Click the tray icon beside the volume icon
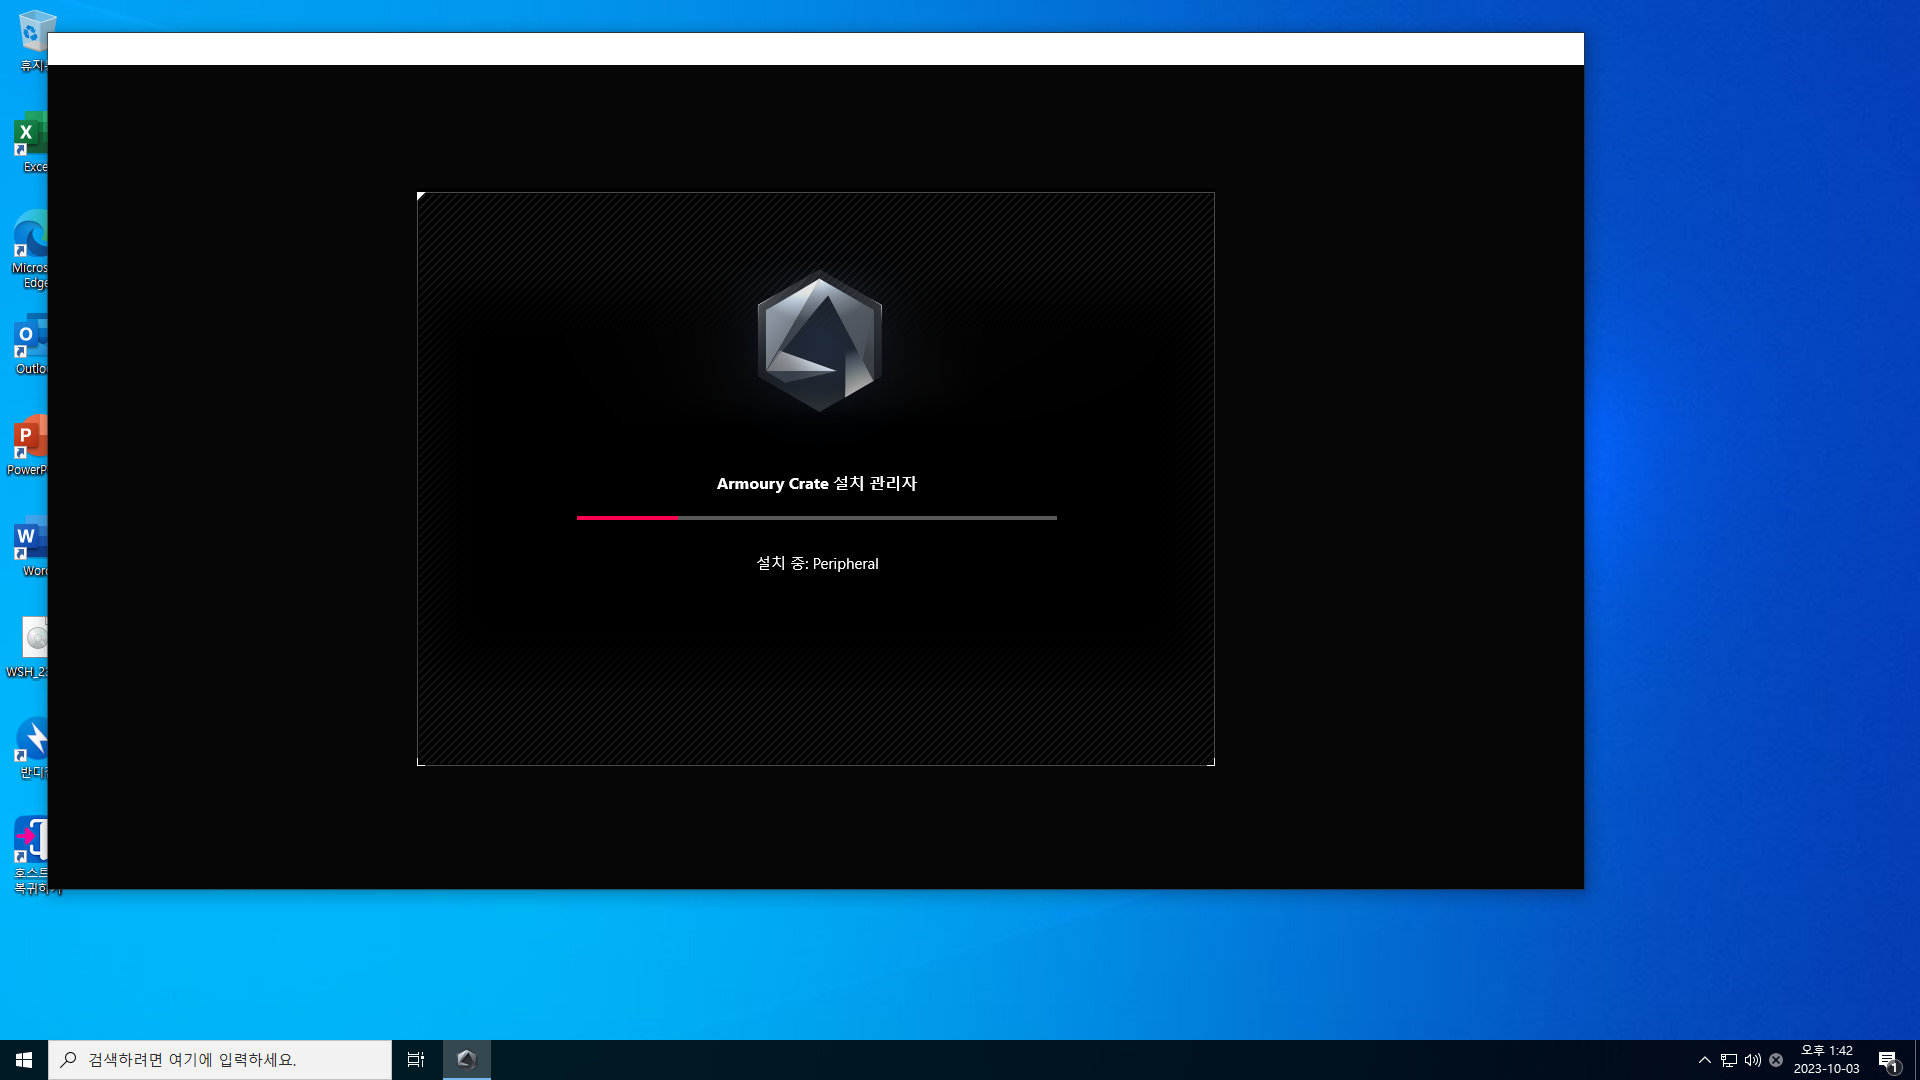The image size is (1920, 1080). (x=1776, y=1060)
